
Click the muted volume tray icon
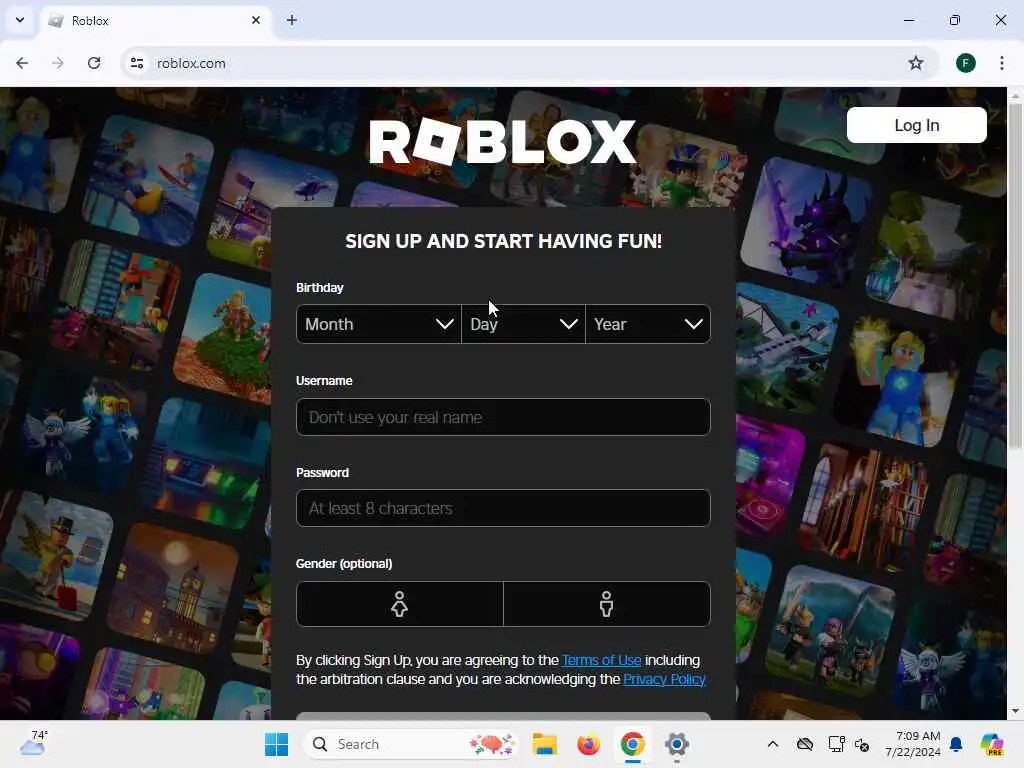point(862,744)
